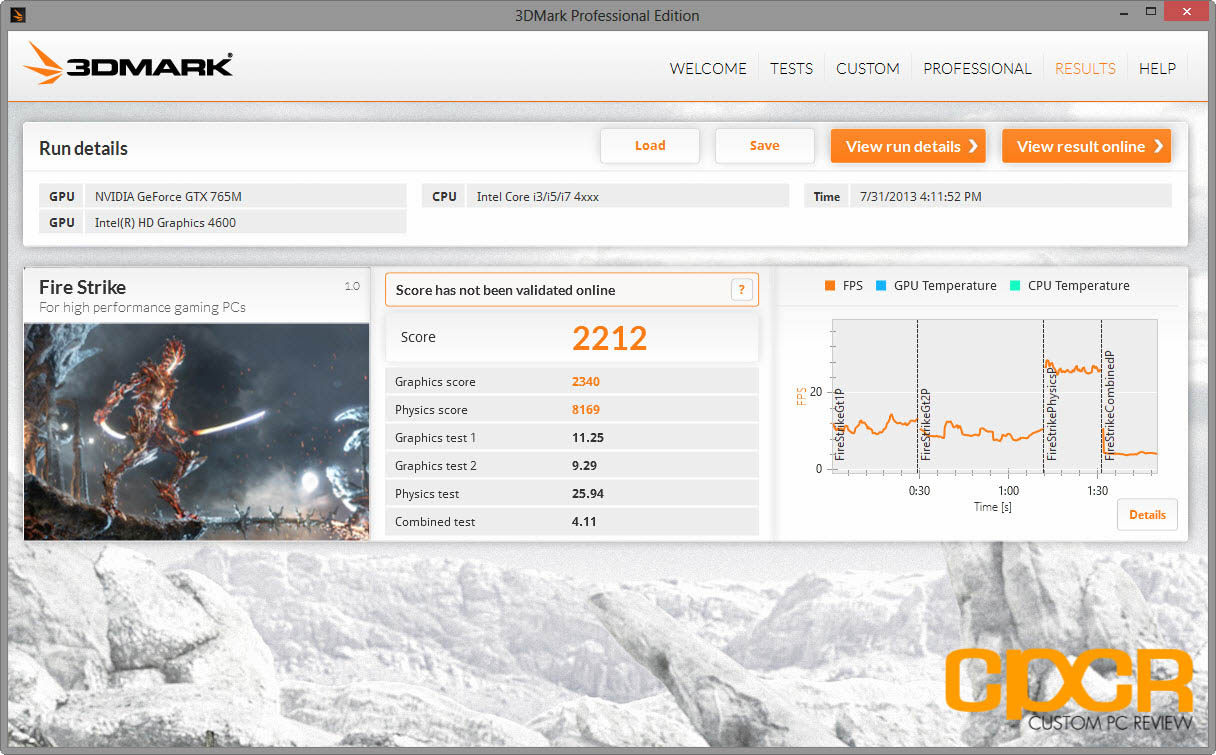Click the GPU Temperature legend label
This screenshot has width=1216, height=755.
[945, 286]
